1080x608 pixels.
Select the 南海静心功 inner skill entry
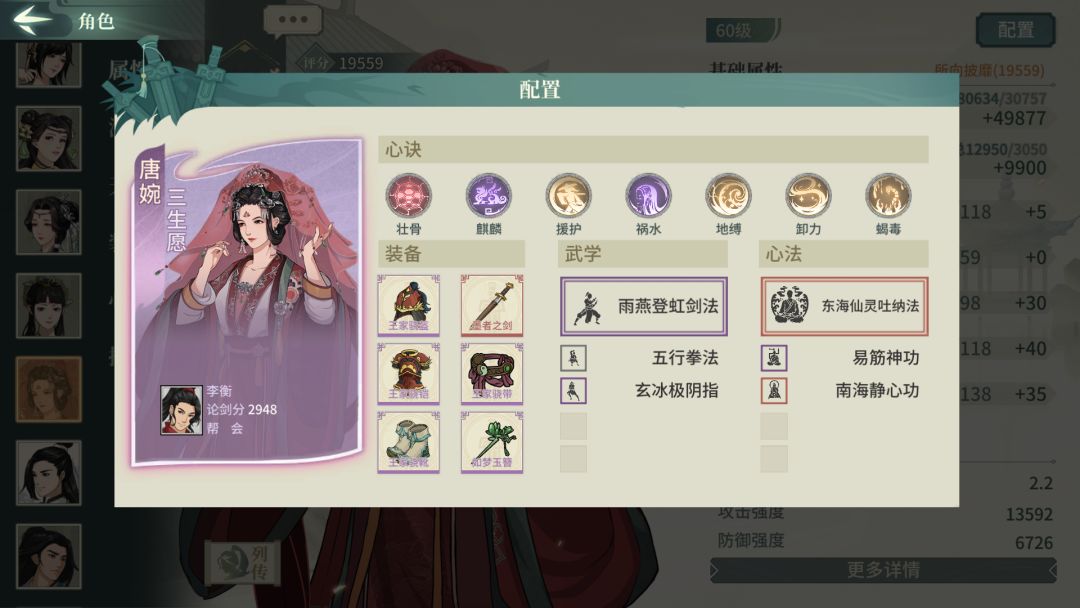[841, 390]
